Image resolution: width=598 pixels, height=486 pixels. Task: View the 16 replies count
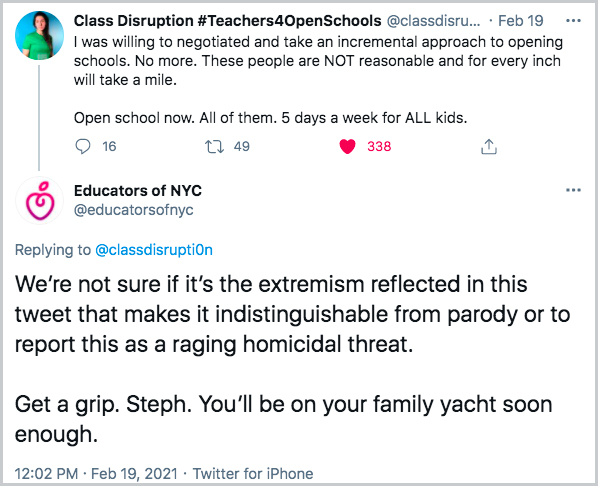(x=109, y=146)
